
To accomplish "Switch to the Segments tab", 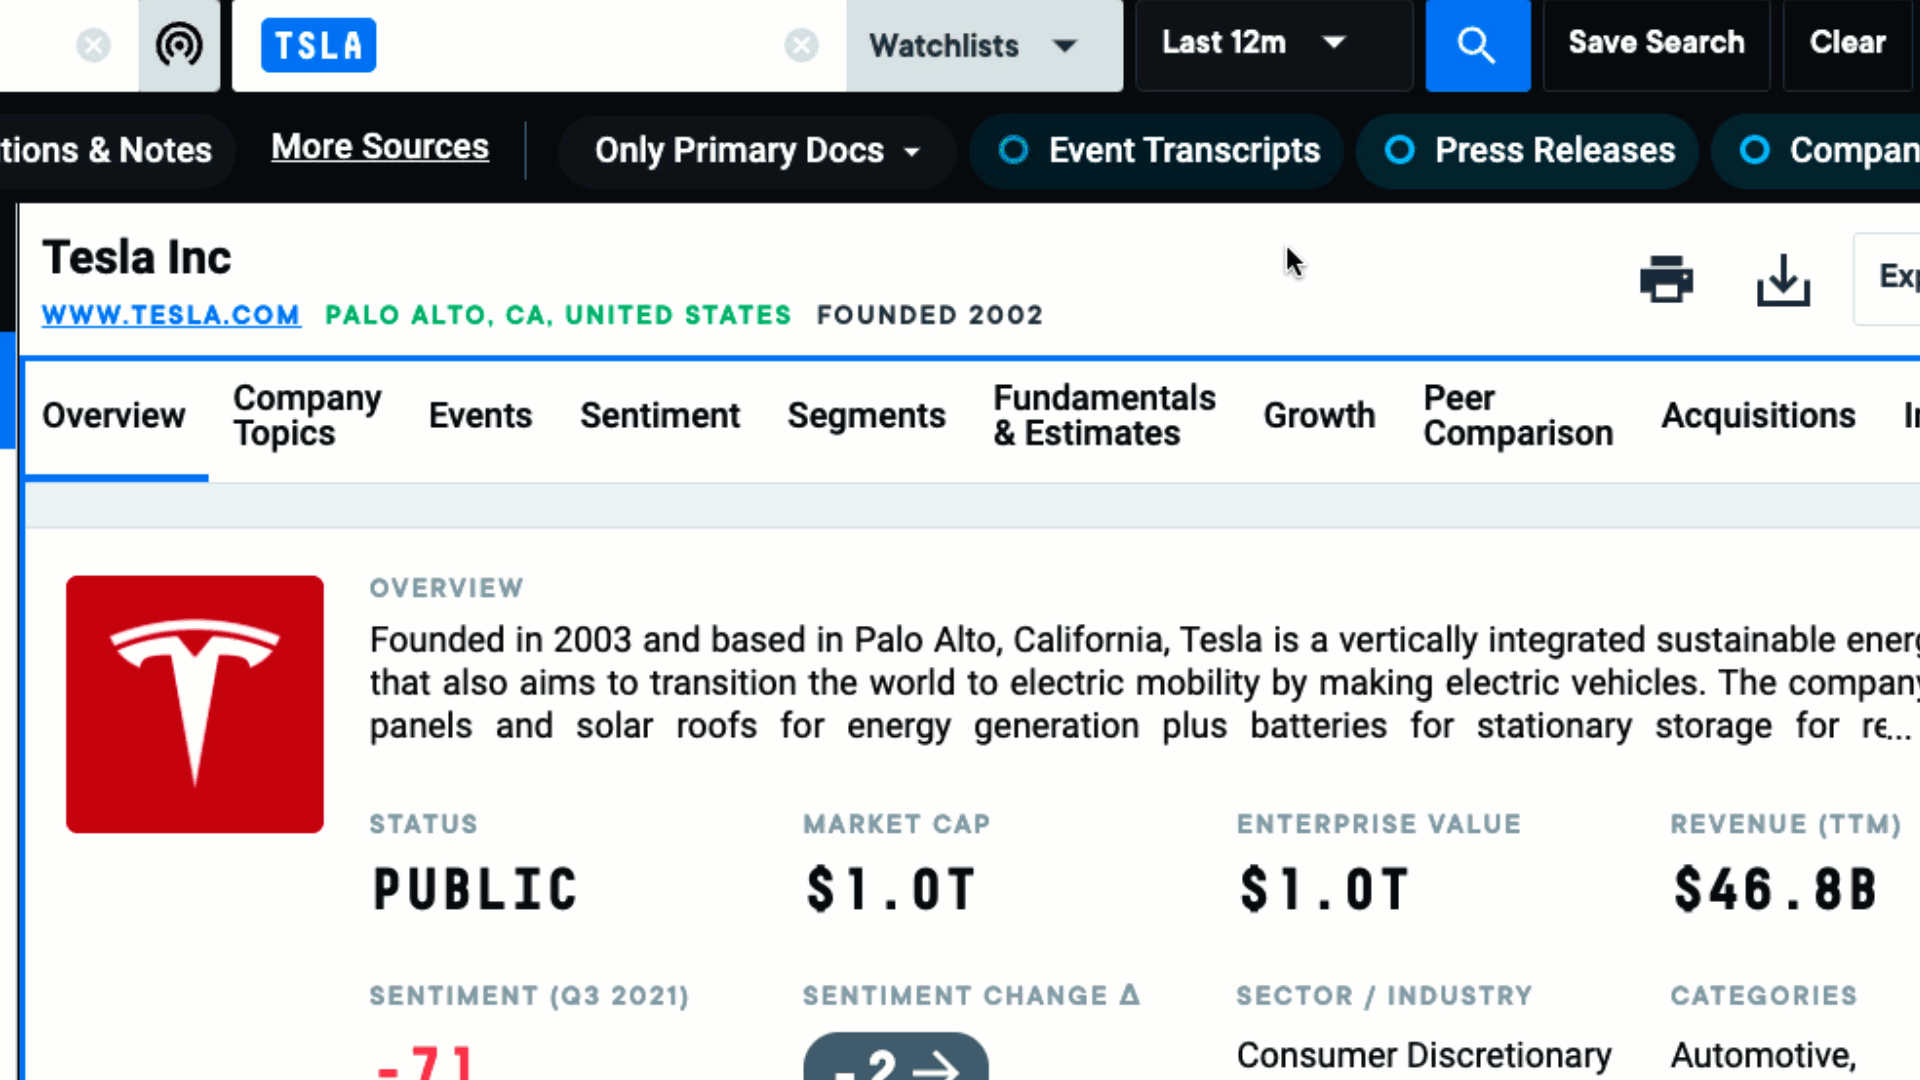I will point(866,416).
